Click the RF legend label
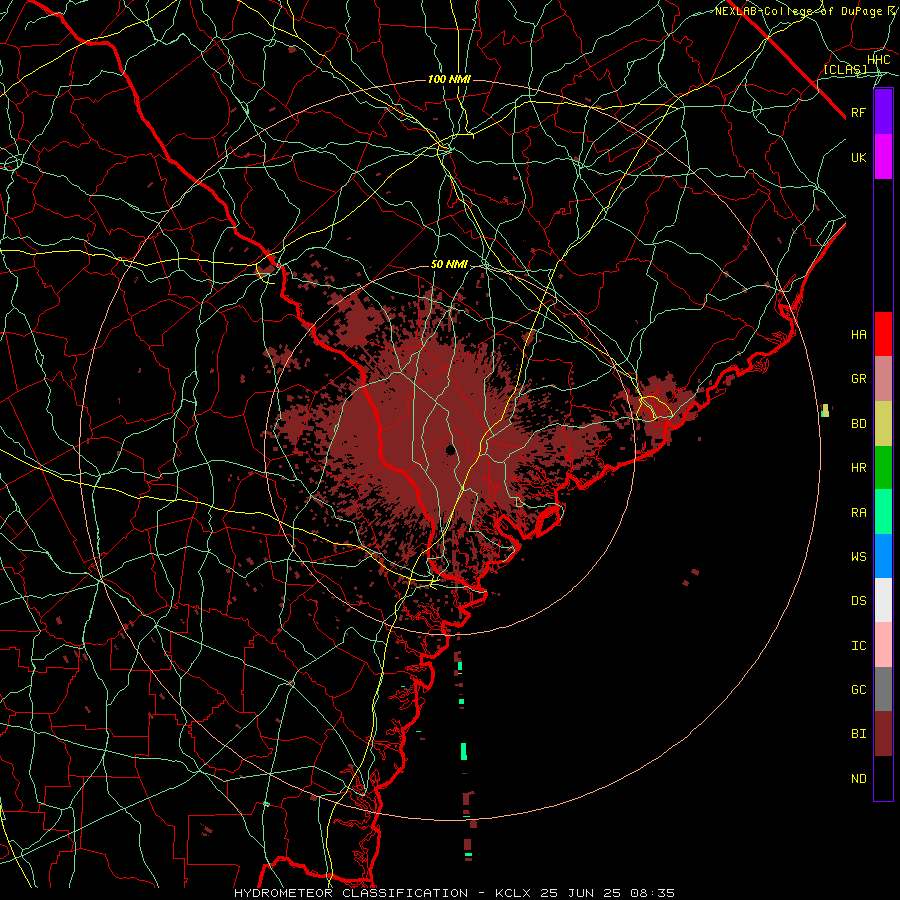Image resolution: width=900 pixels, height=900 pixels. (858, 112)
